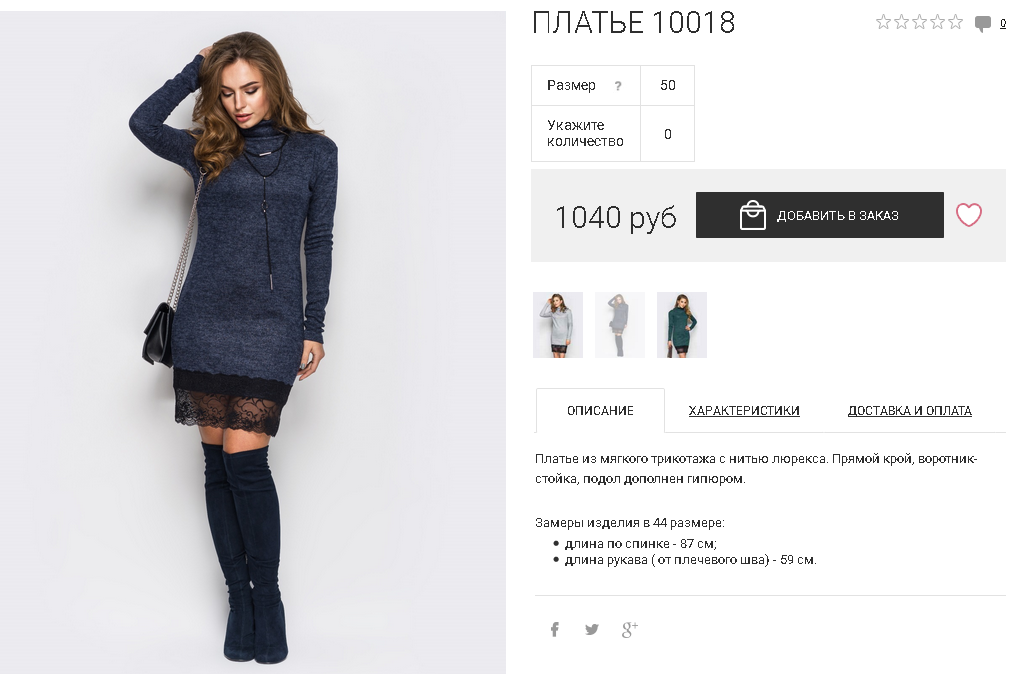This screenshot has width=1029, height=674.
Task: Open comments via speech bubble icon
Action: pyautogui.click(x=982, y=24)
